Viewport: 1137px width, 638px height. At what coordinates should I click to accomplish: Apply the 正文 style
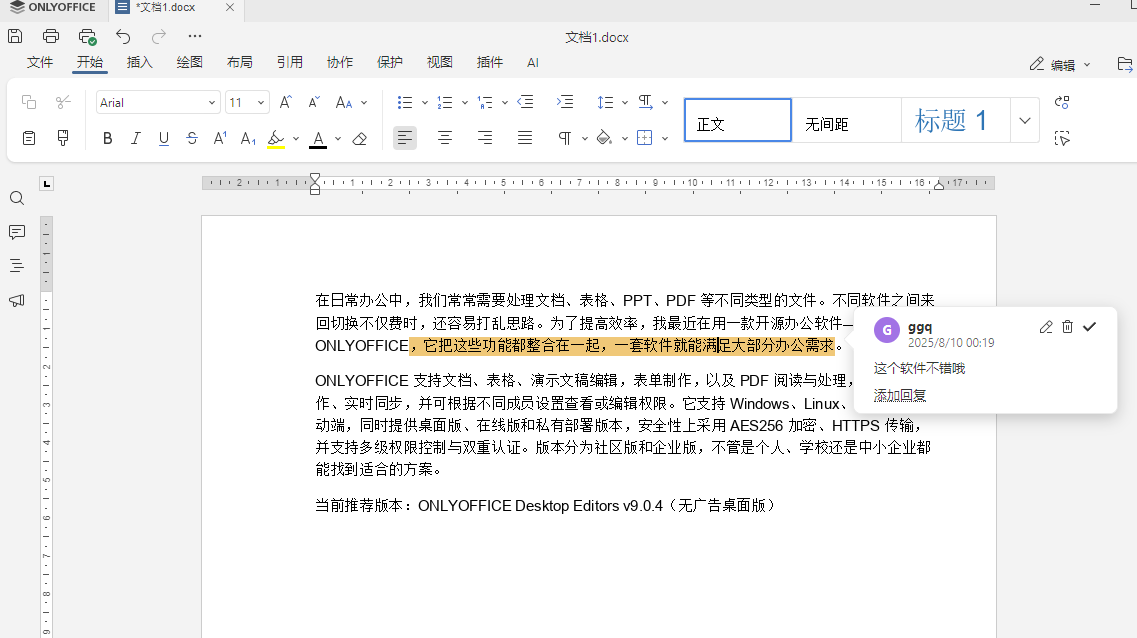[x=737, y=120]
